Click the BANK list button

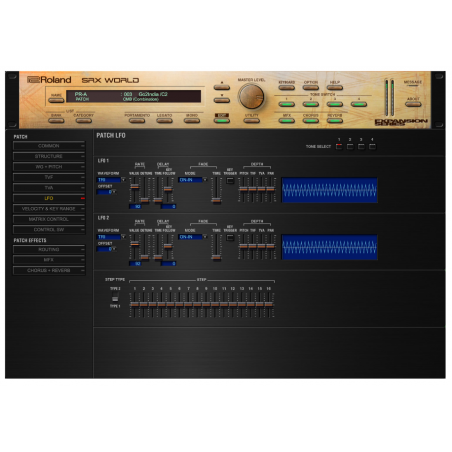point(56,121)
